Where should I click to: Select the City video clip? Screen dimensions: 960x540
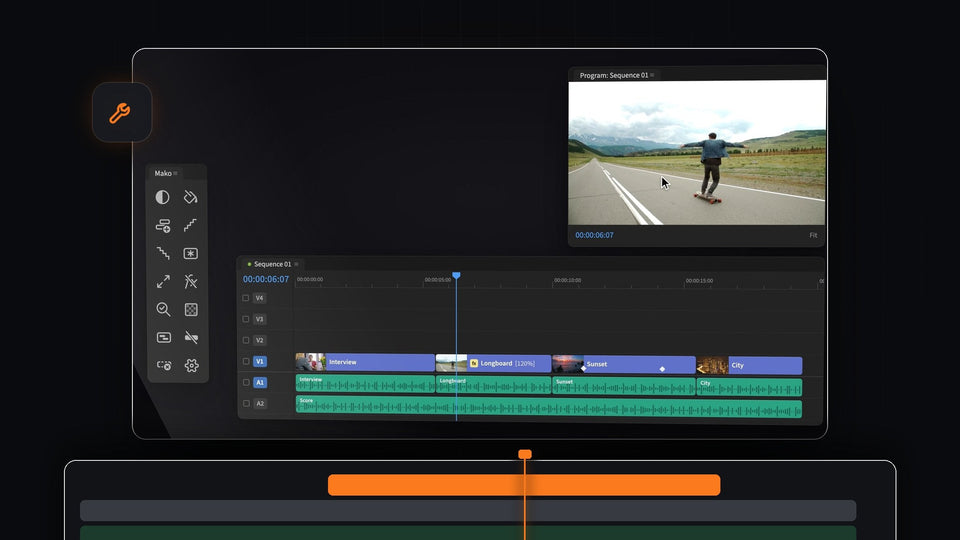click(x=749, y=366)
